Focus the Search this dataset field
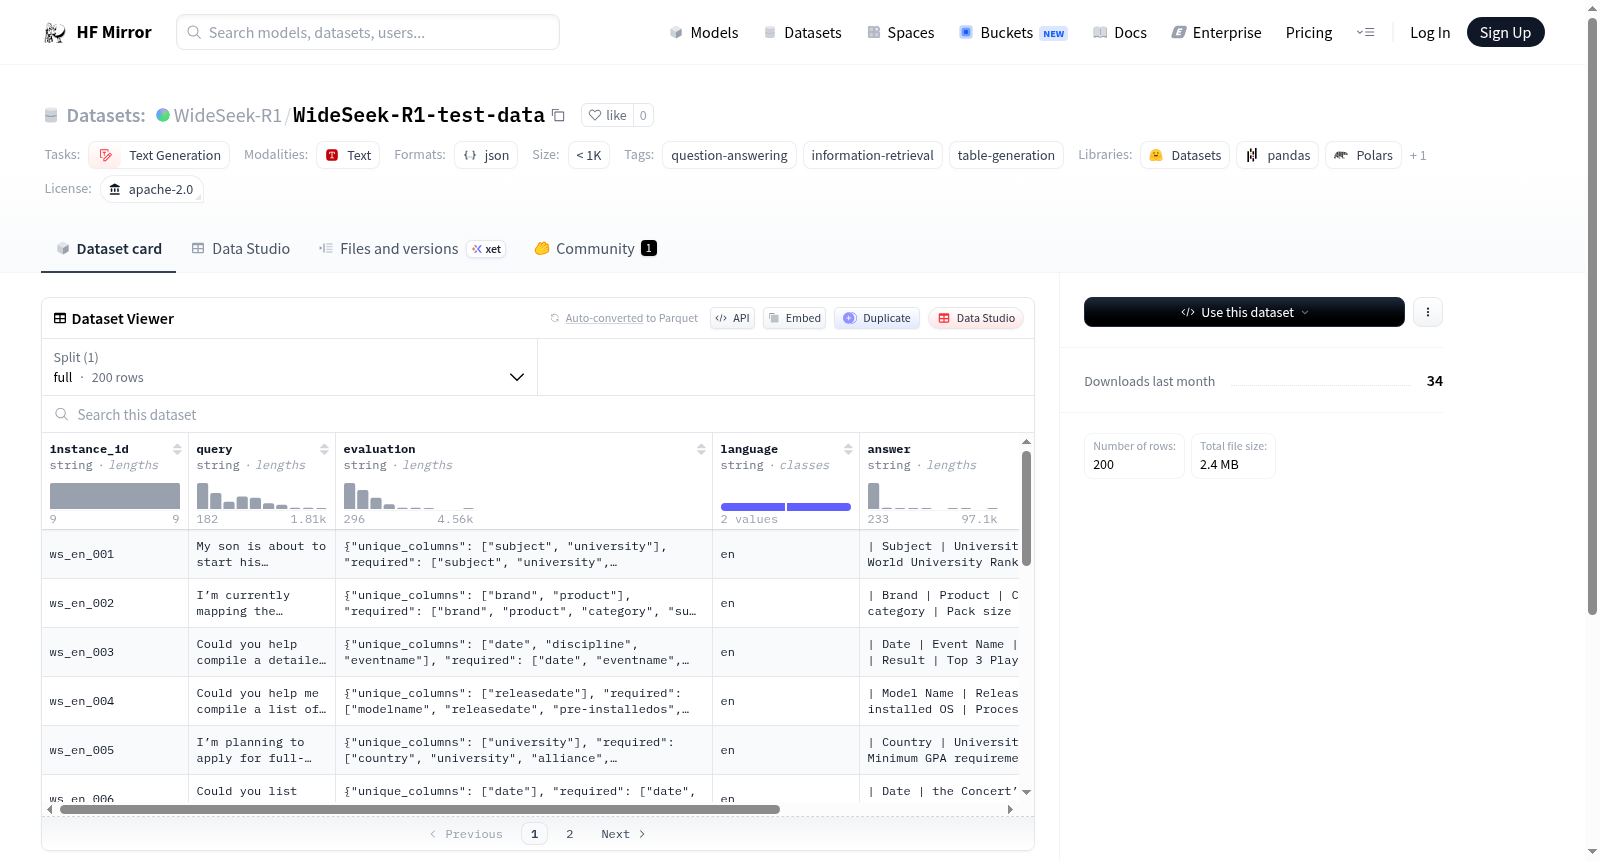 (538, 415)
